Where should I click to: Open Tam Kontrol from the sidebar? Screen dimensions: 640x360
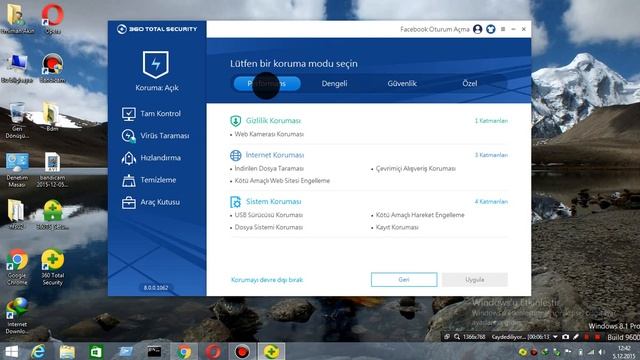[x=151, y=113]
